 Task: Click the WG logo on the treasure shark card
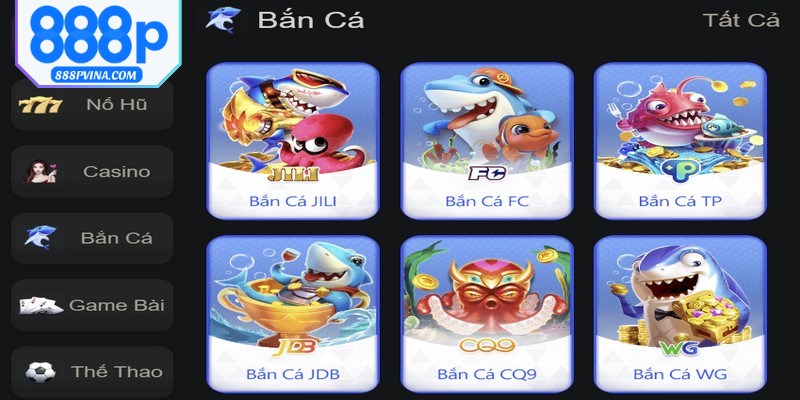point(679,347)
